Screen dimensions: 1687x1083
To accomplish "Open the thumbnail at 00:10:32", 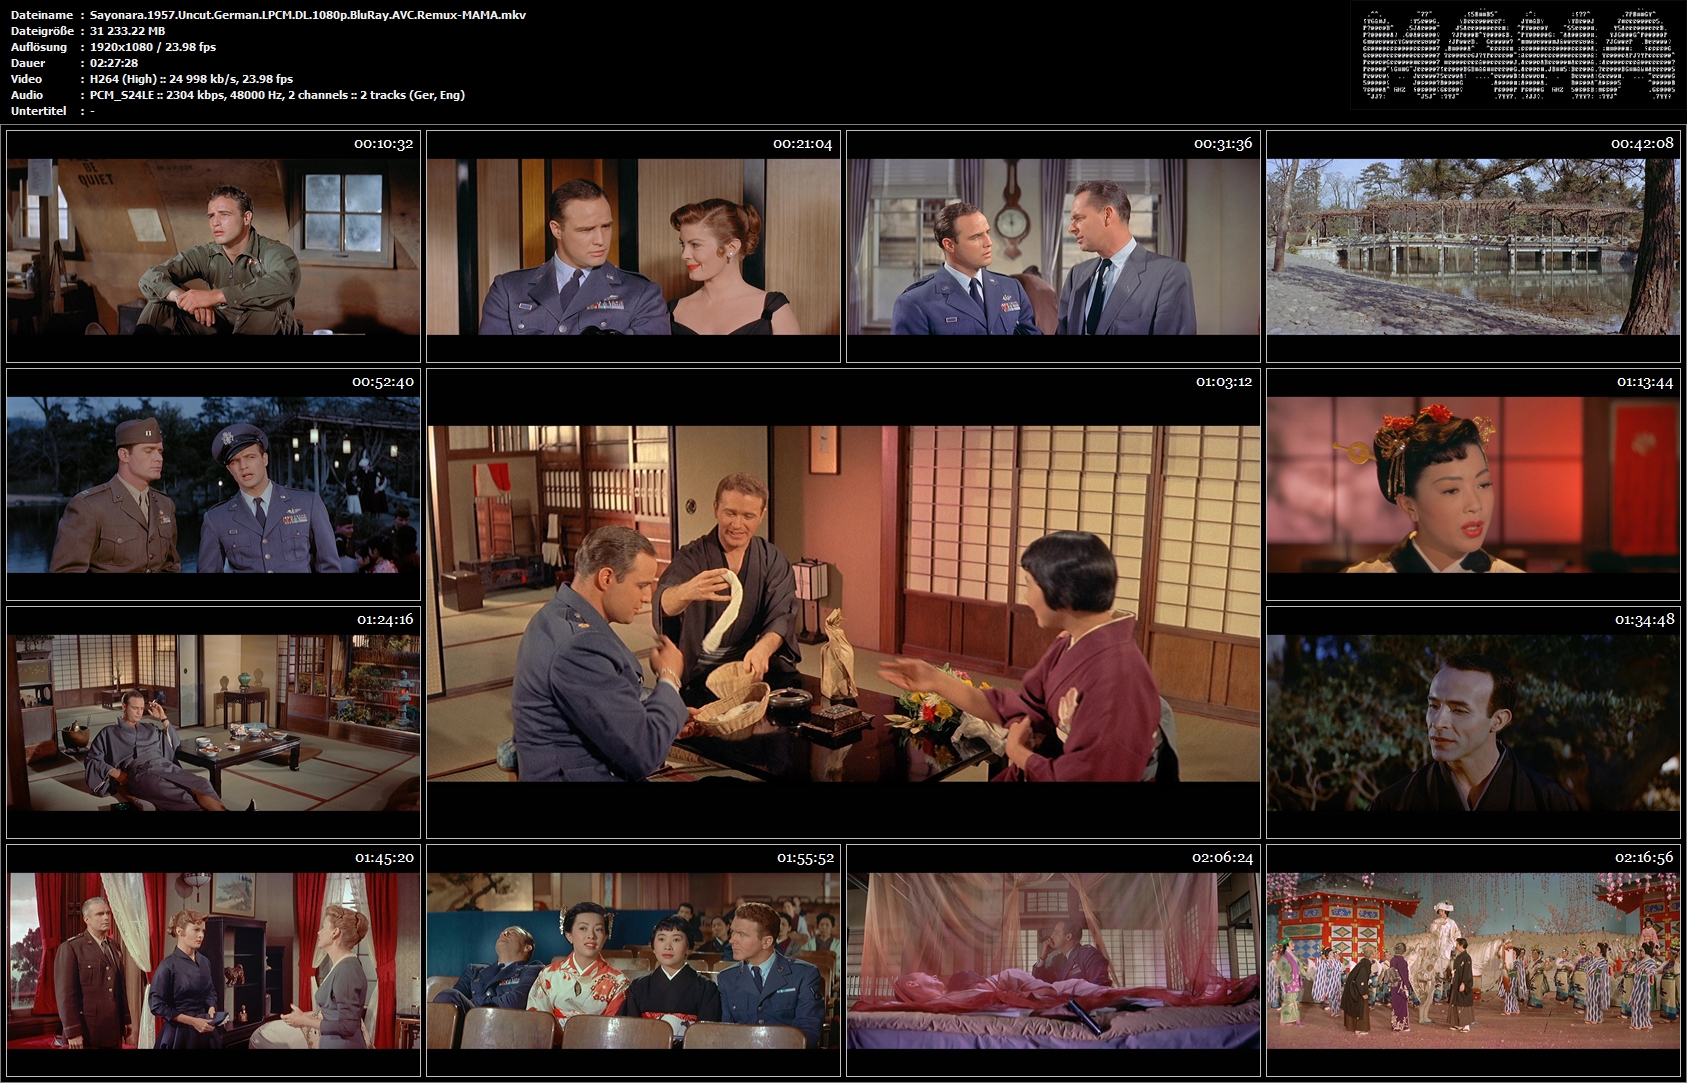I will point(213,246).
